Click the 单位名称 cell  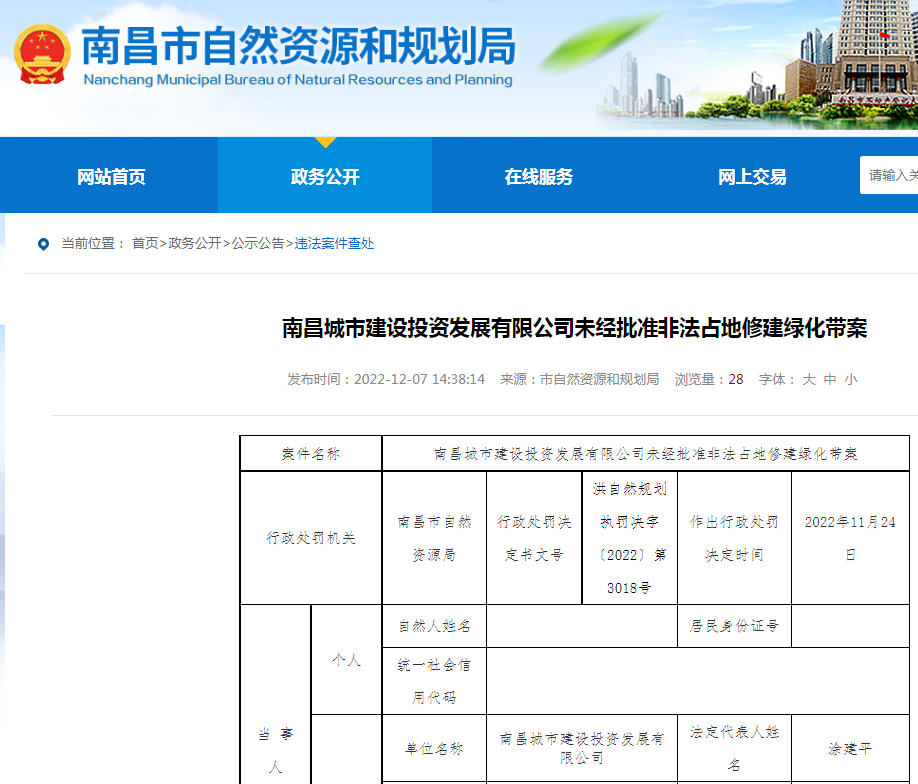[x=434, y=748]
